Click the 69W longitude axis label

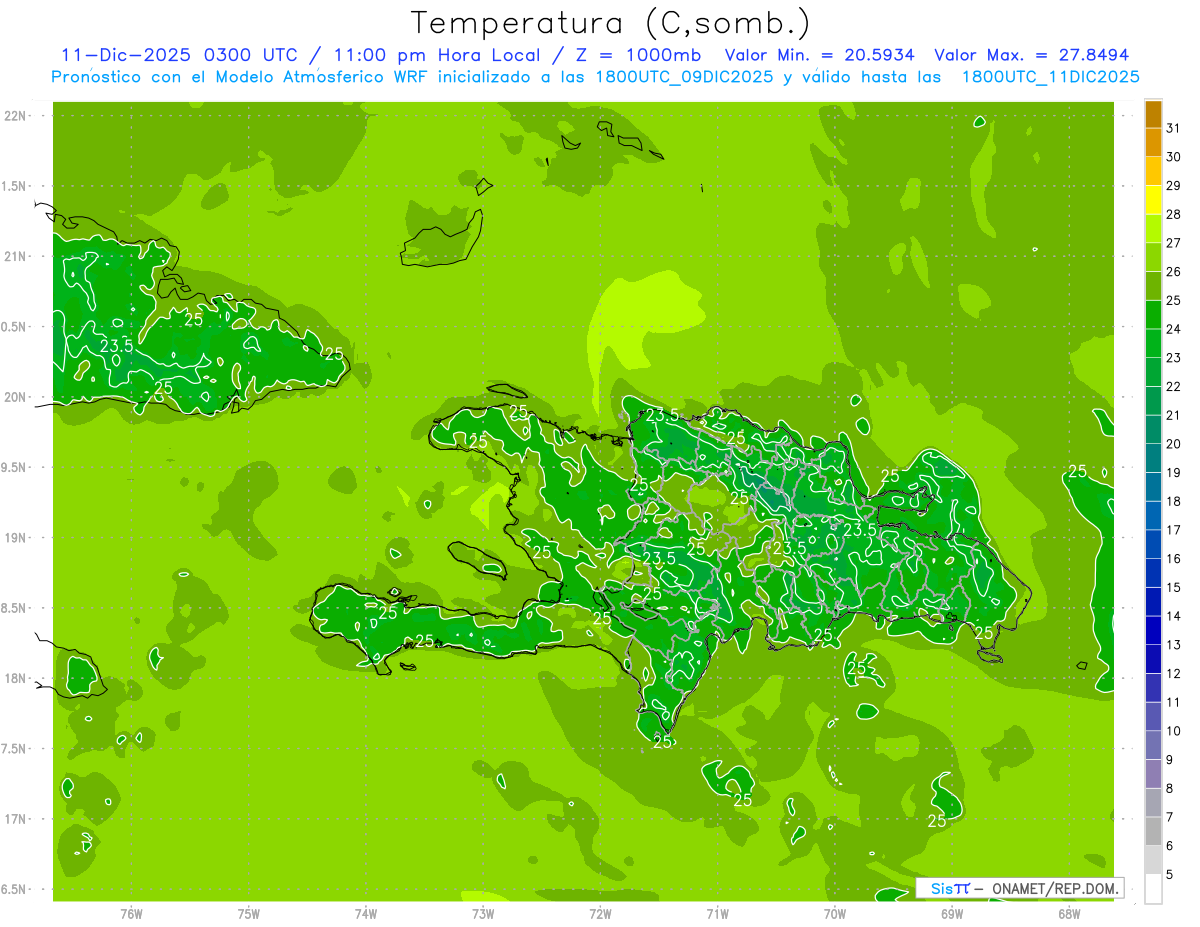pos(952,913)
